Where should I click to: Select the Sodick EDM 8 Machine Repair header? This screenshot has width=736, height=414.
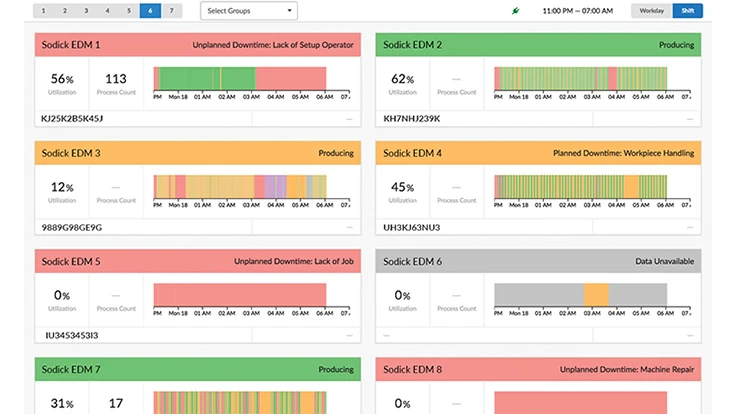538,371
